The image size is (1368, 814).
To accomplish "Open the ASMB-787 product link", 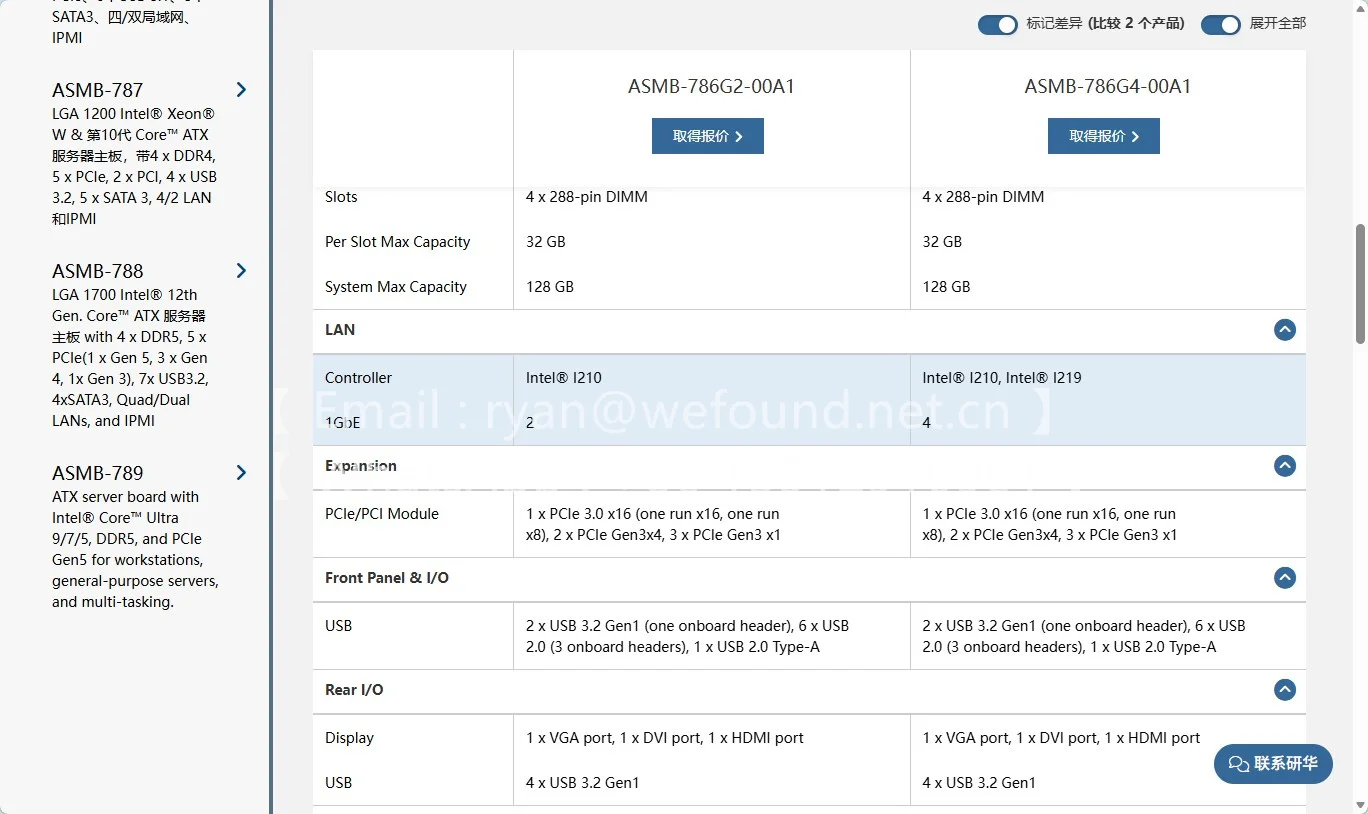I will point(98,90).
